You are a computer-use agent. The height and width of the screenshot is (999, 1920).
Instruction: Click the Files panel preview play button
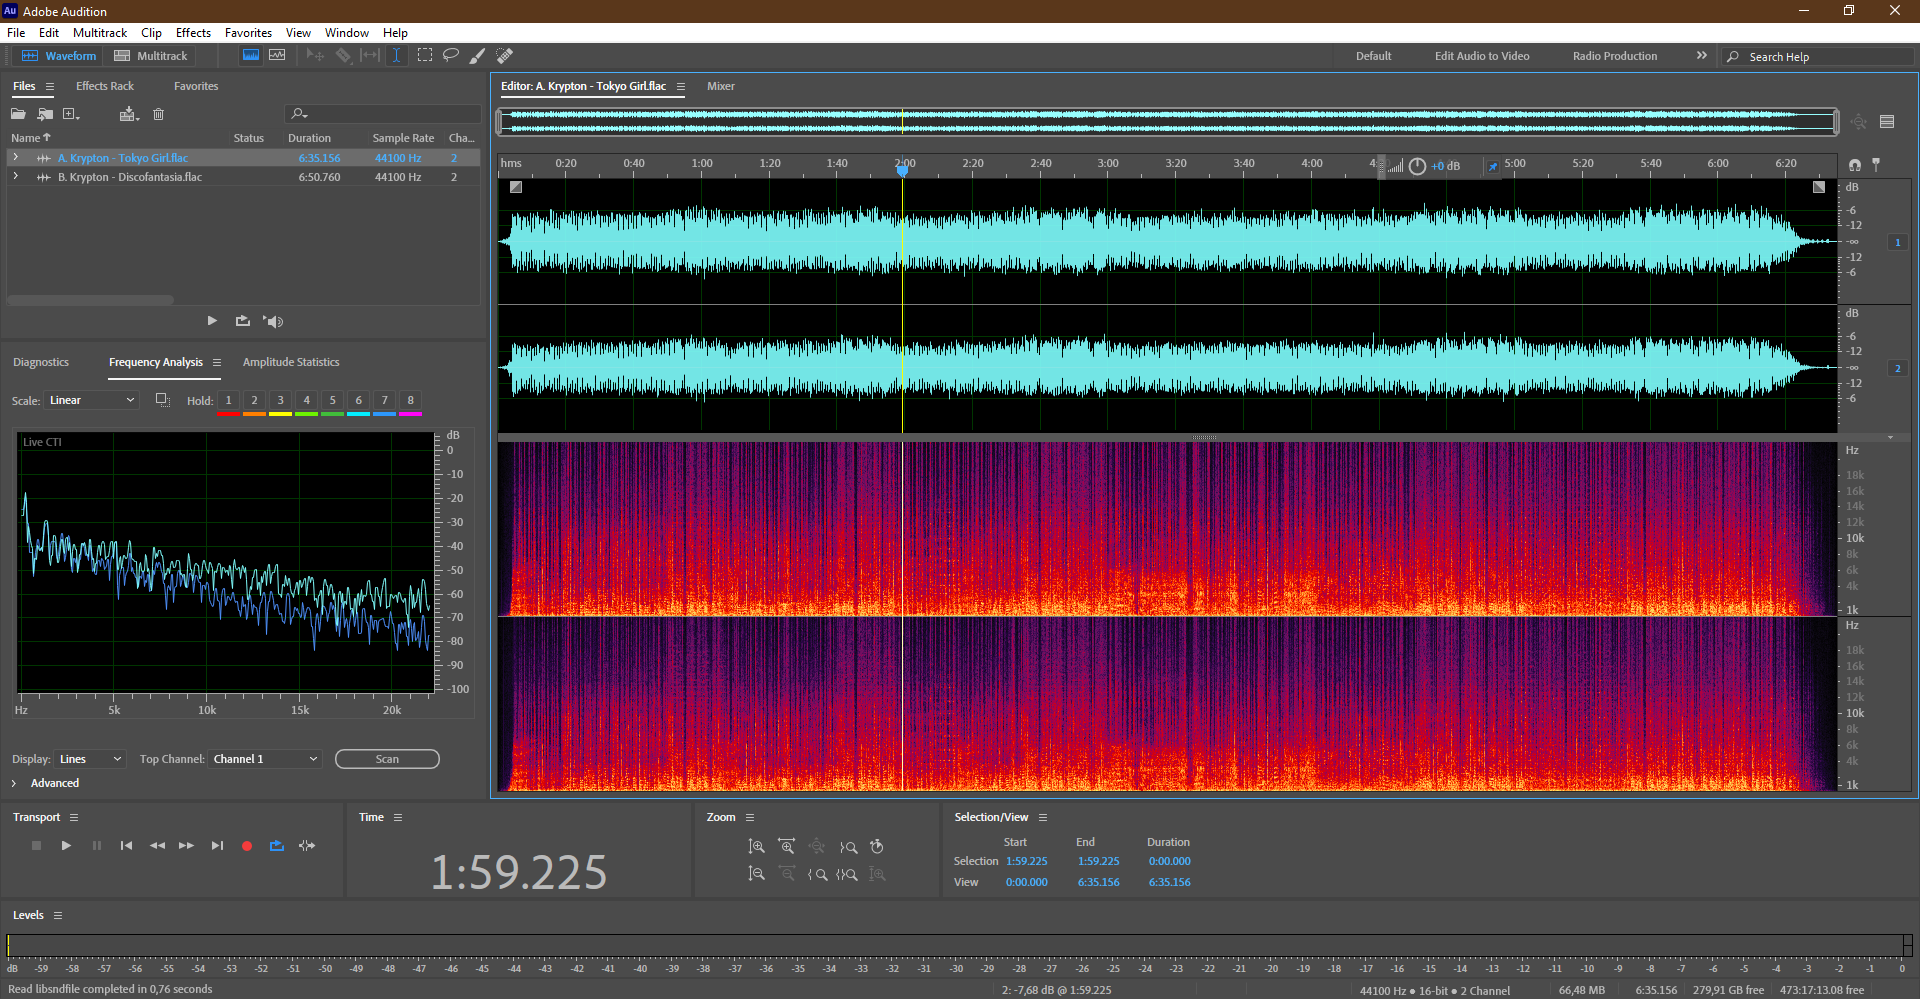pos(212,321)
